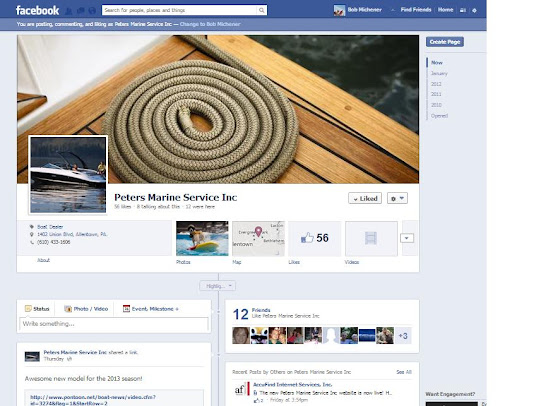Screen dimensions: 541x406
Task: Jump to Opened on the timeline
Action: [x=439, y=116]
